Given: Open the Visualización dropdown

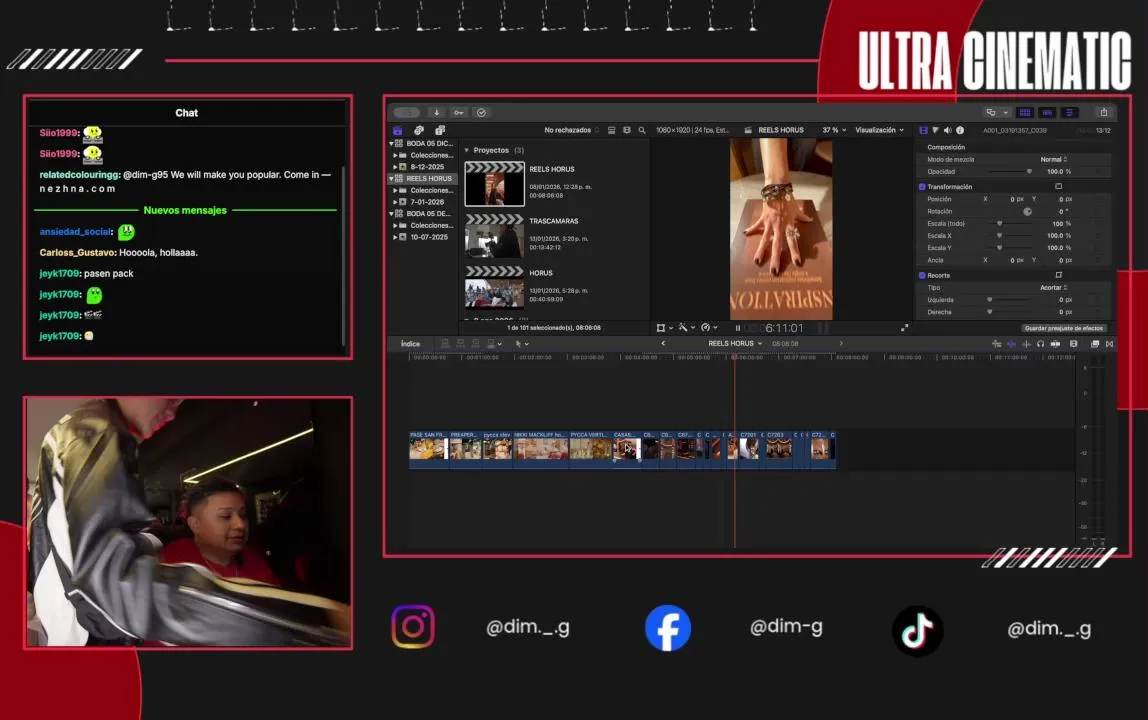Looking at the screenshot, I should pos(879,130).
